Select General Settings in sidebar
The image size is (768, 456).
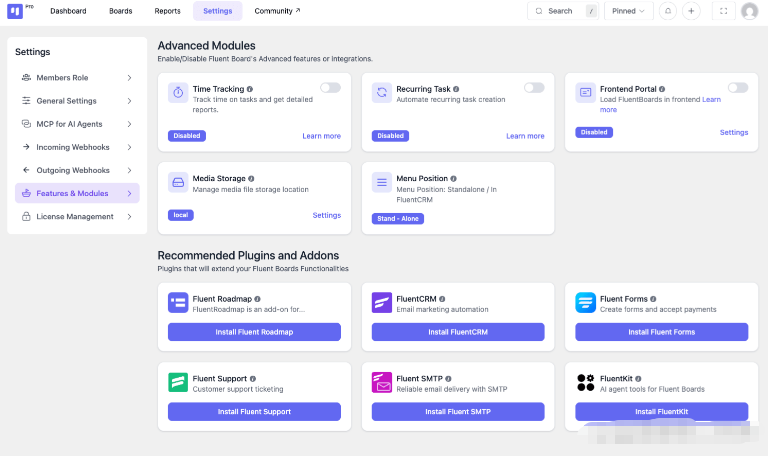(77, 101)
